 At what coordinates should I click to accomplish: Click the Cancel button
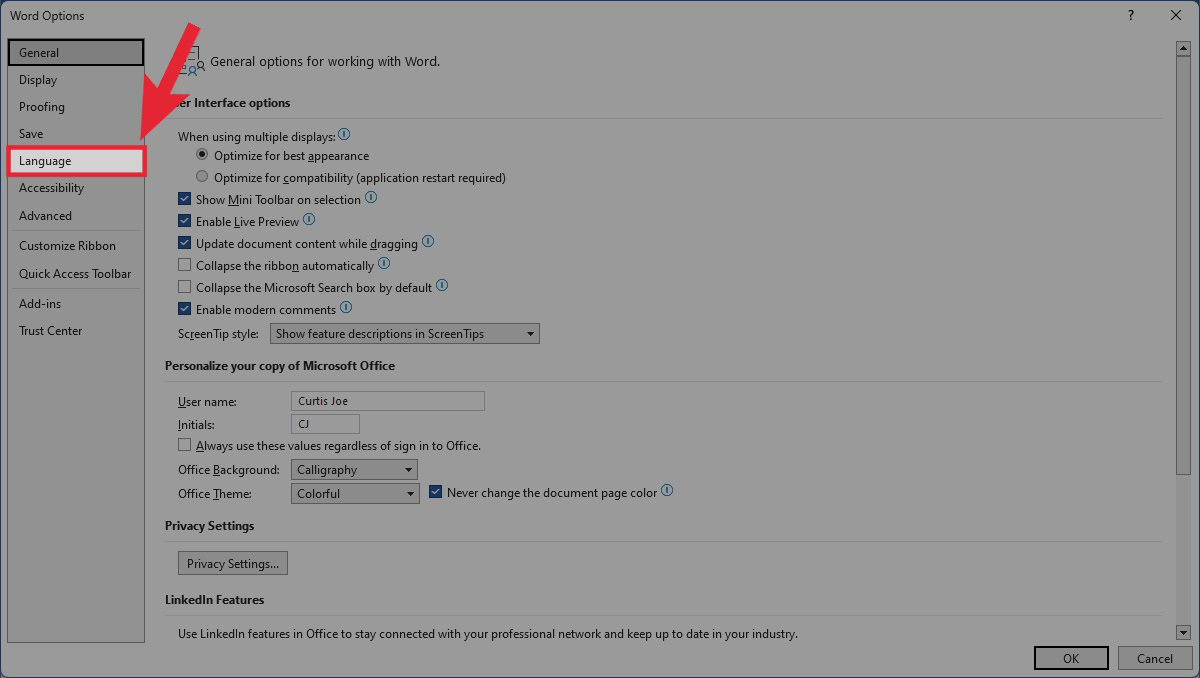pyautogui.click(x=1154, y=658)
